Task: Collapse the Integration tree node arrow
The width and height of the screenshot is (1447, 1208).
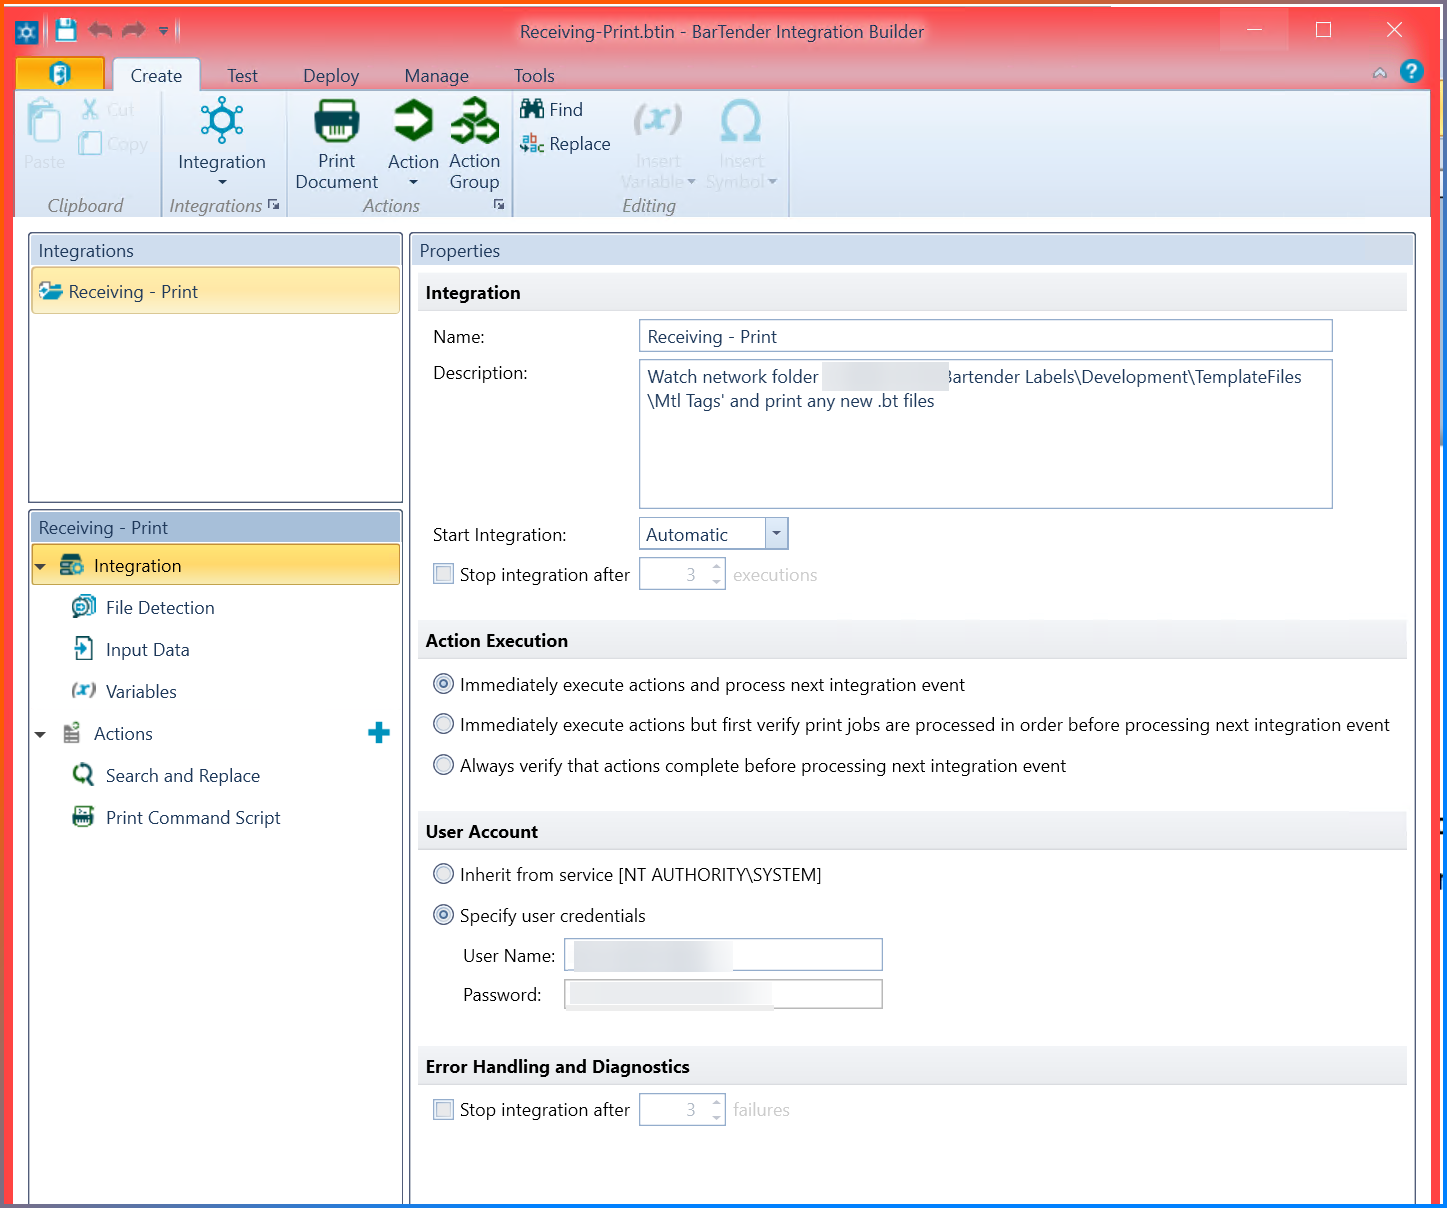Action: (x=40, y=567)
